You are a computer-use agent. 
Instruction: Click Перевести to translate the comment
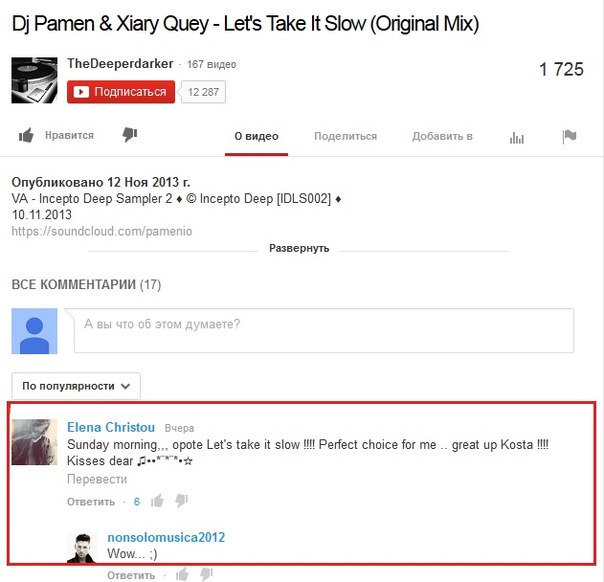97,479
